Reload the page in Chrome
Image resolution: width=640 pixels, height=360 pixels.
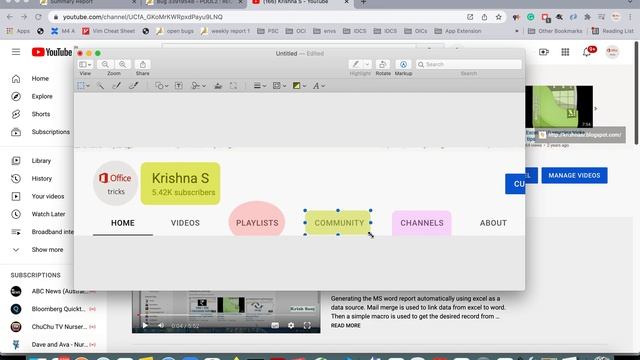[x=38, y=17]
